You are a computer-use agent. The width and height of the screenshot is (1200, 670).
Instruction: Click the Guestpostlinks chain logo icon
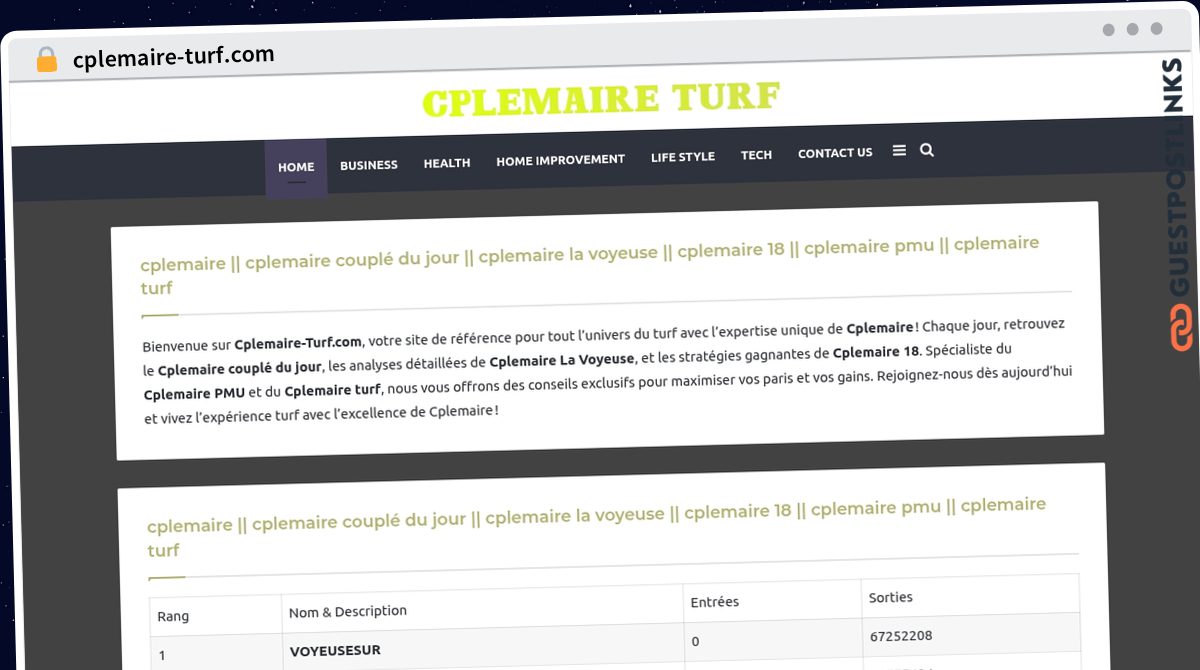tap(1180, 328)
